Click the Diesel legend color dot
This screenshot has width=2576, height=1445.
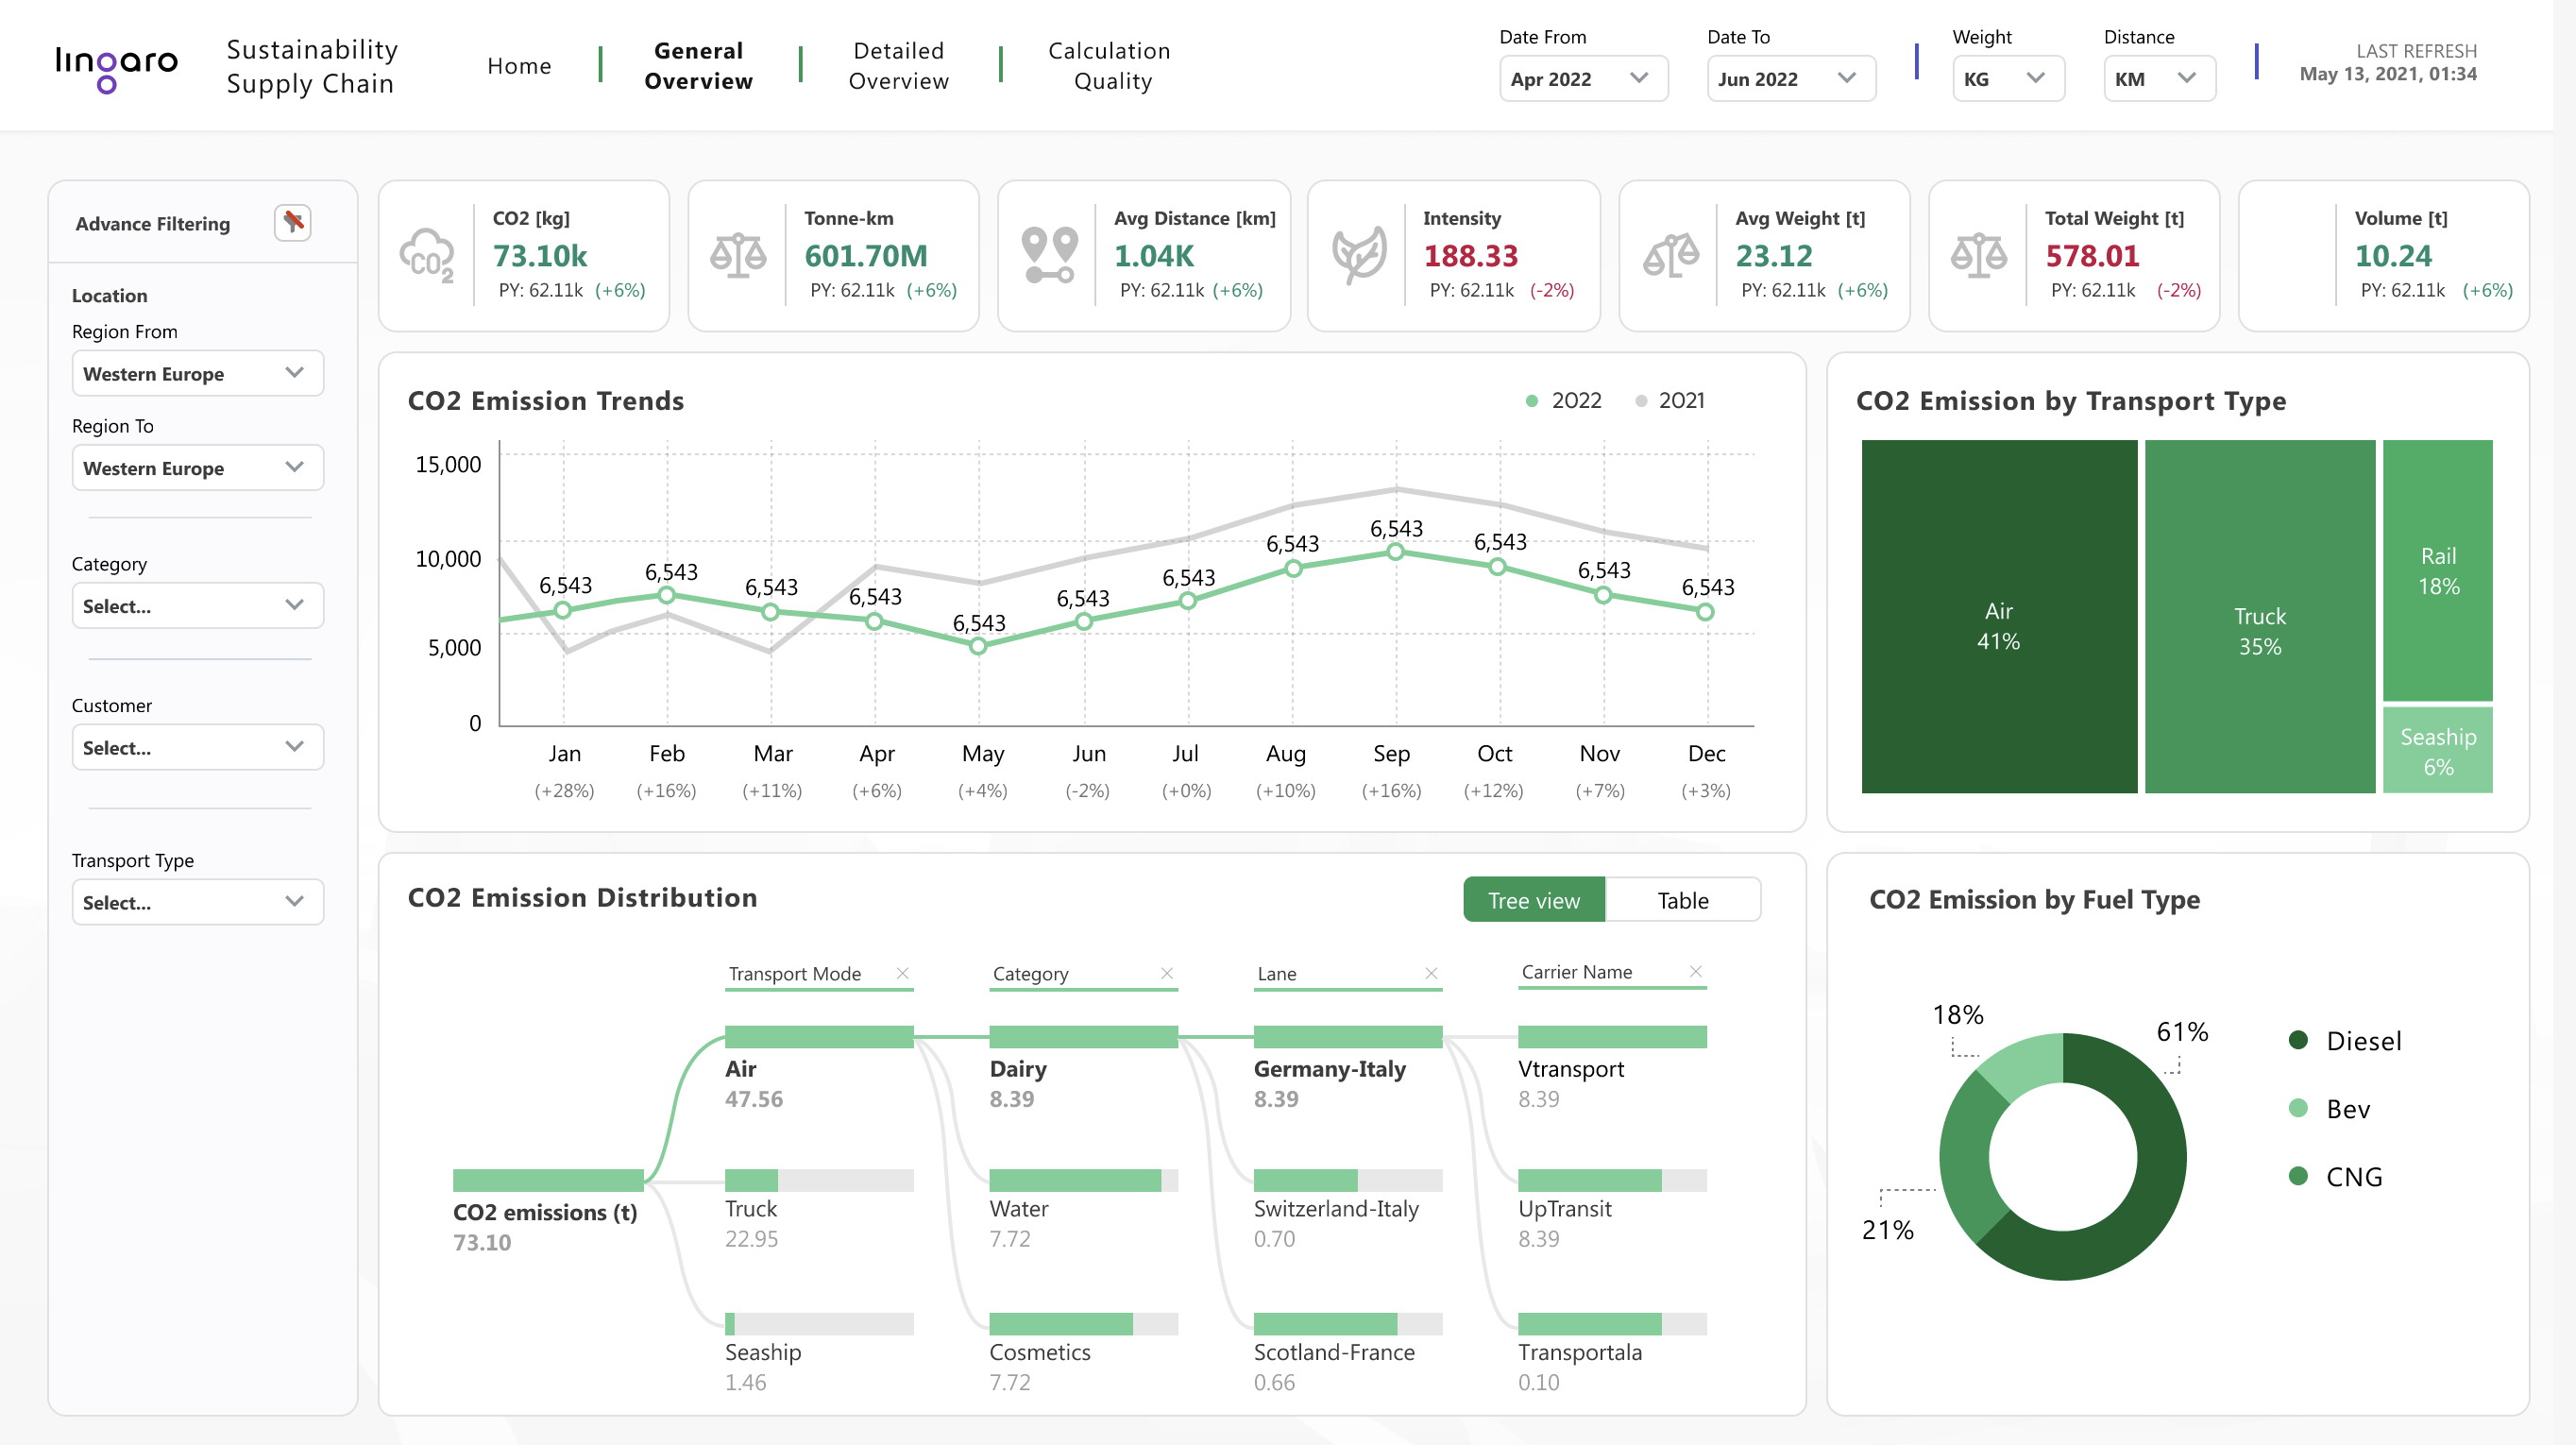click(x=2297, y=1040)
